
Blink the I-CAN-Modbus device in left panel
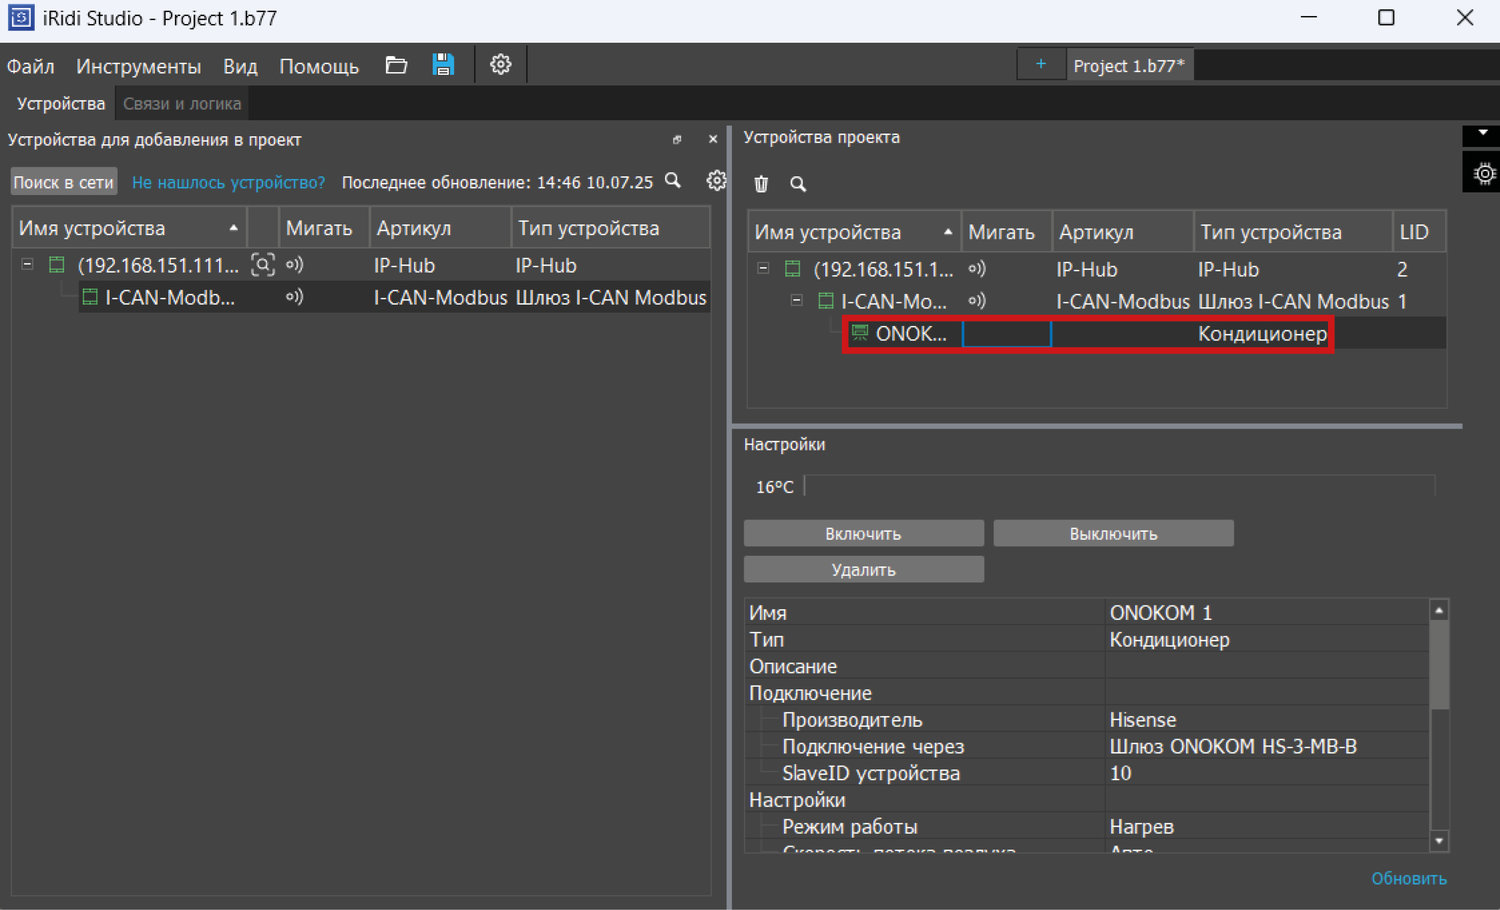(294, 297)
